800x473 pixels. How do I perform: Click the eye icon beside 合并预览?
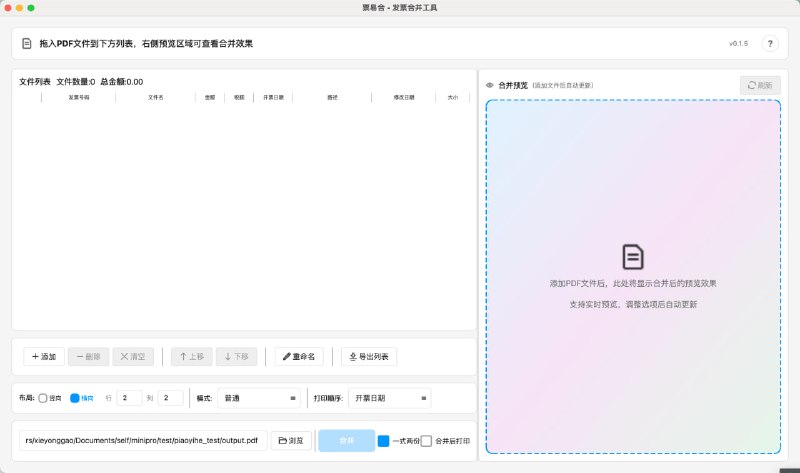[489, 85]
